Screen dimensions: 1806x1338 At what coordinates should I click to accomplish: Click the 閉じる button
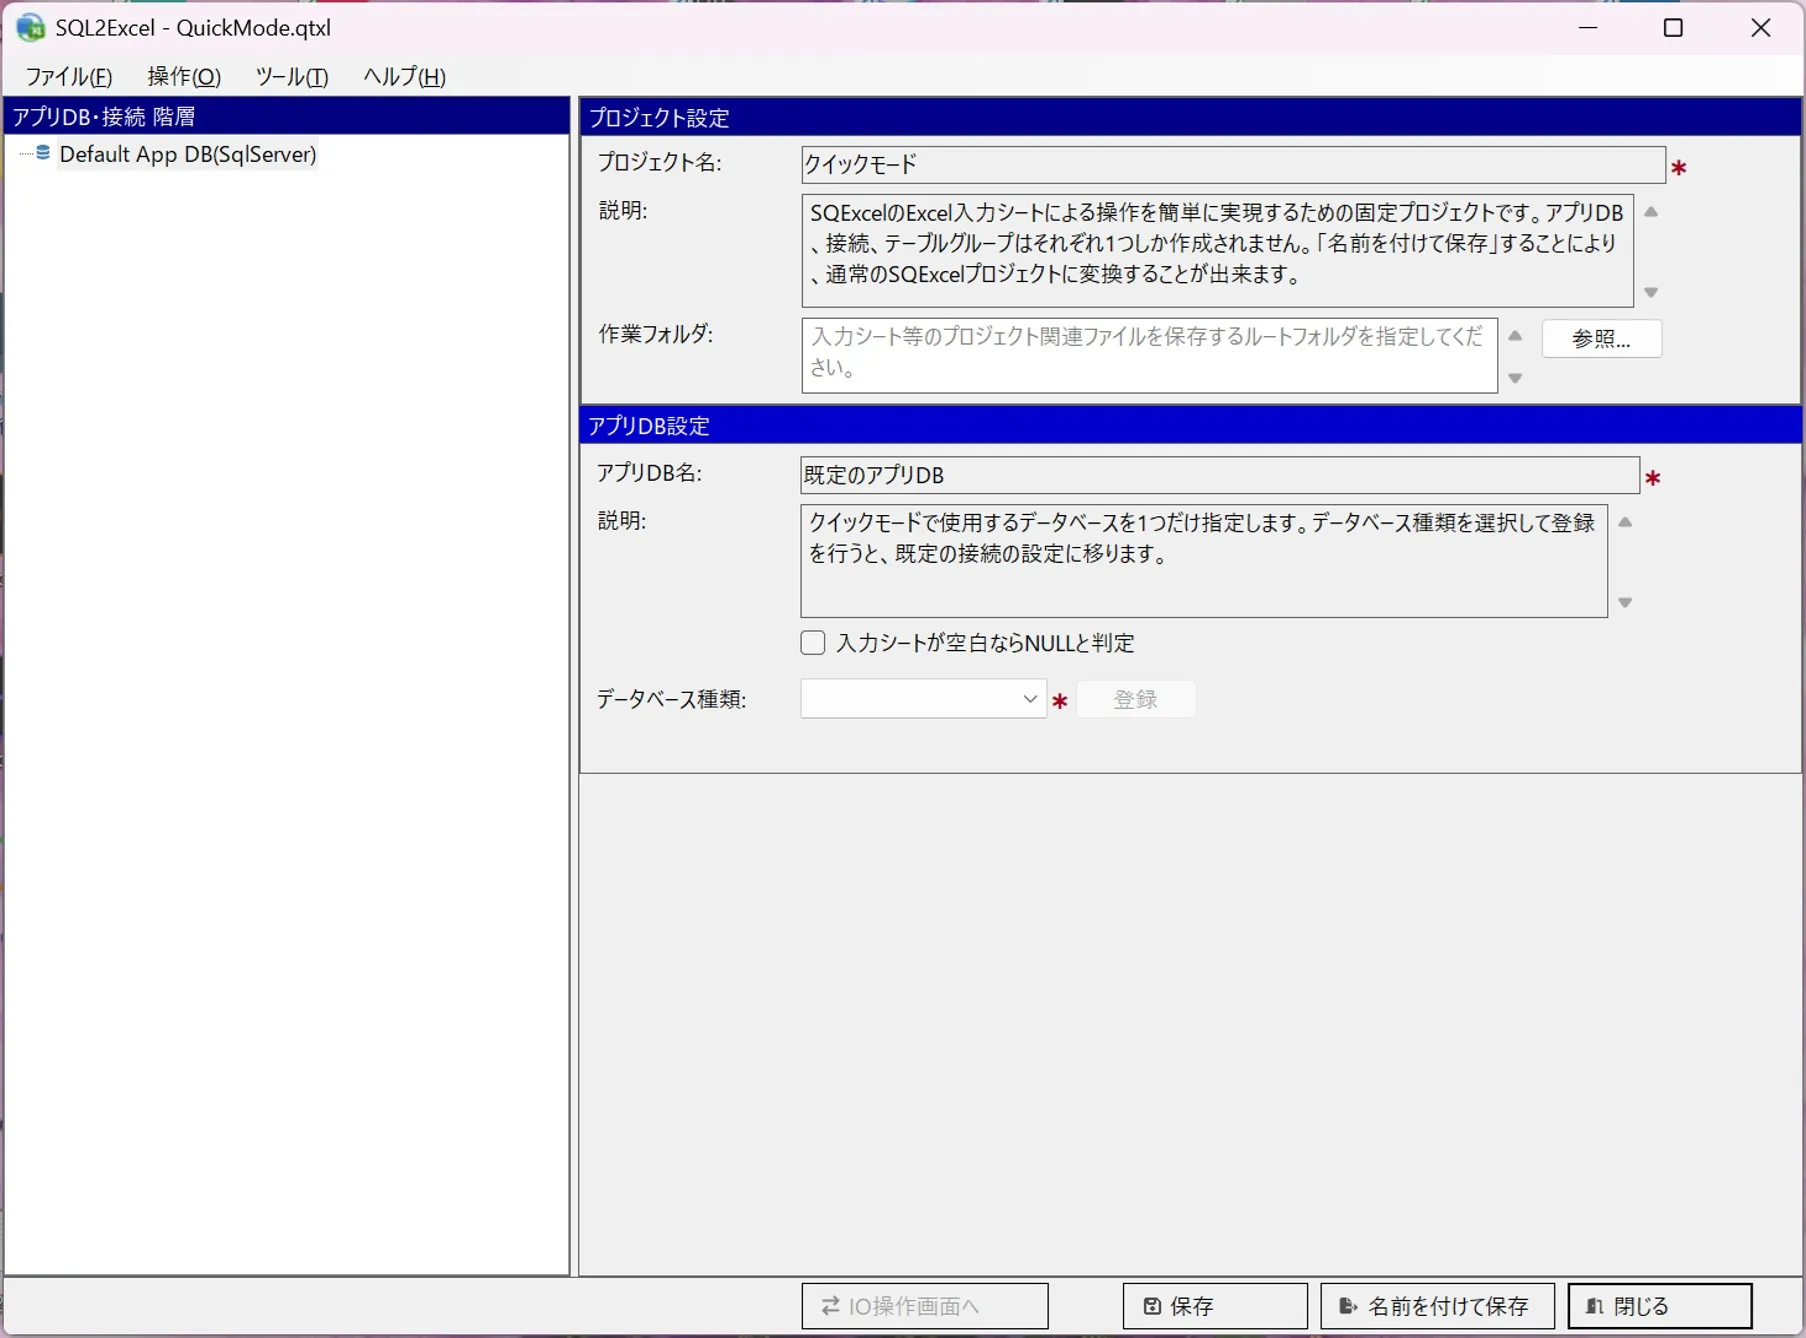click(x=1660, y=1306)
